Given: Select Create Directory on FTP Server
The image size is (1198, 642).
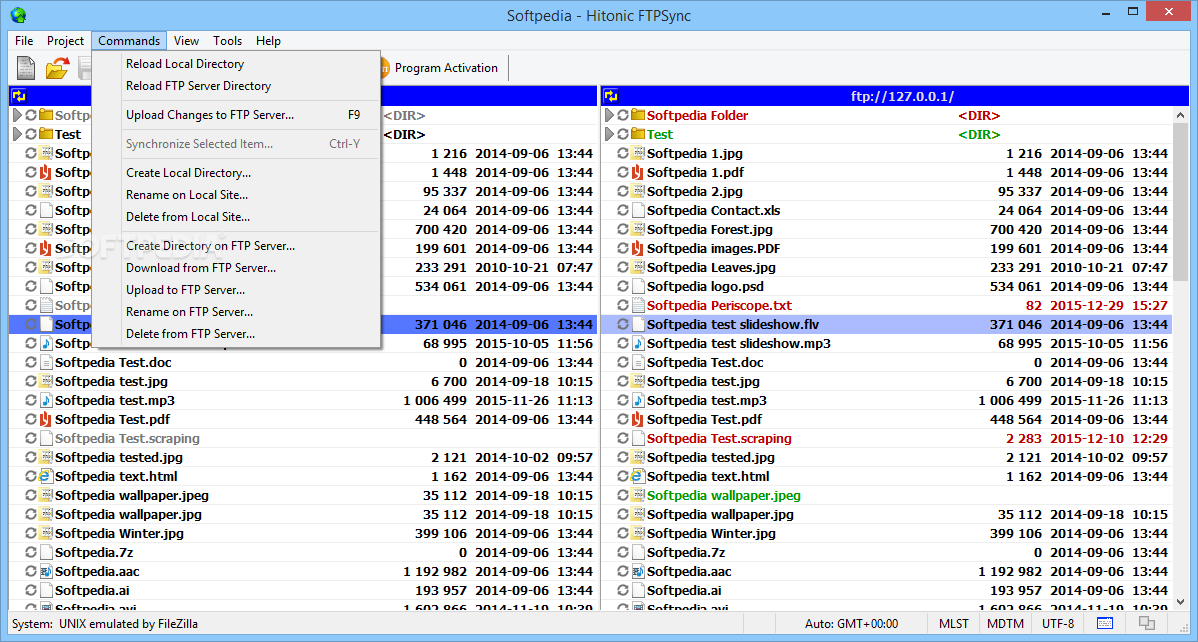Looking at the screenshot, I should pos(235,246).
